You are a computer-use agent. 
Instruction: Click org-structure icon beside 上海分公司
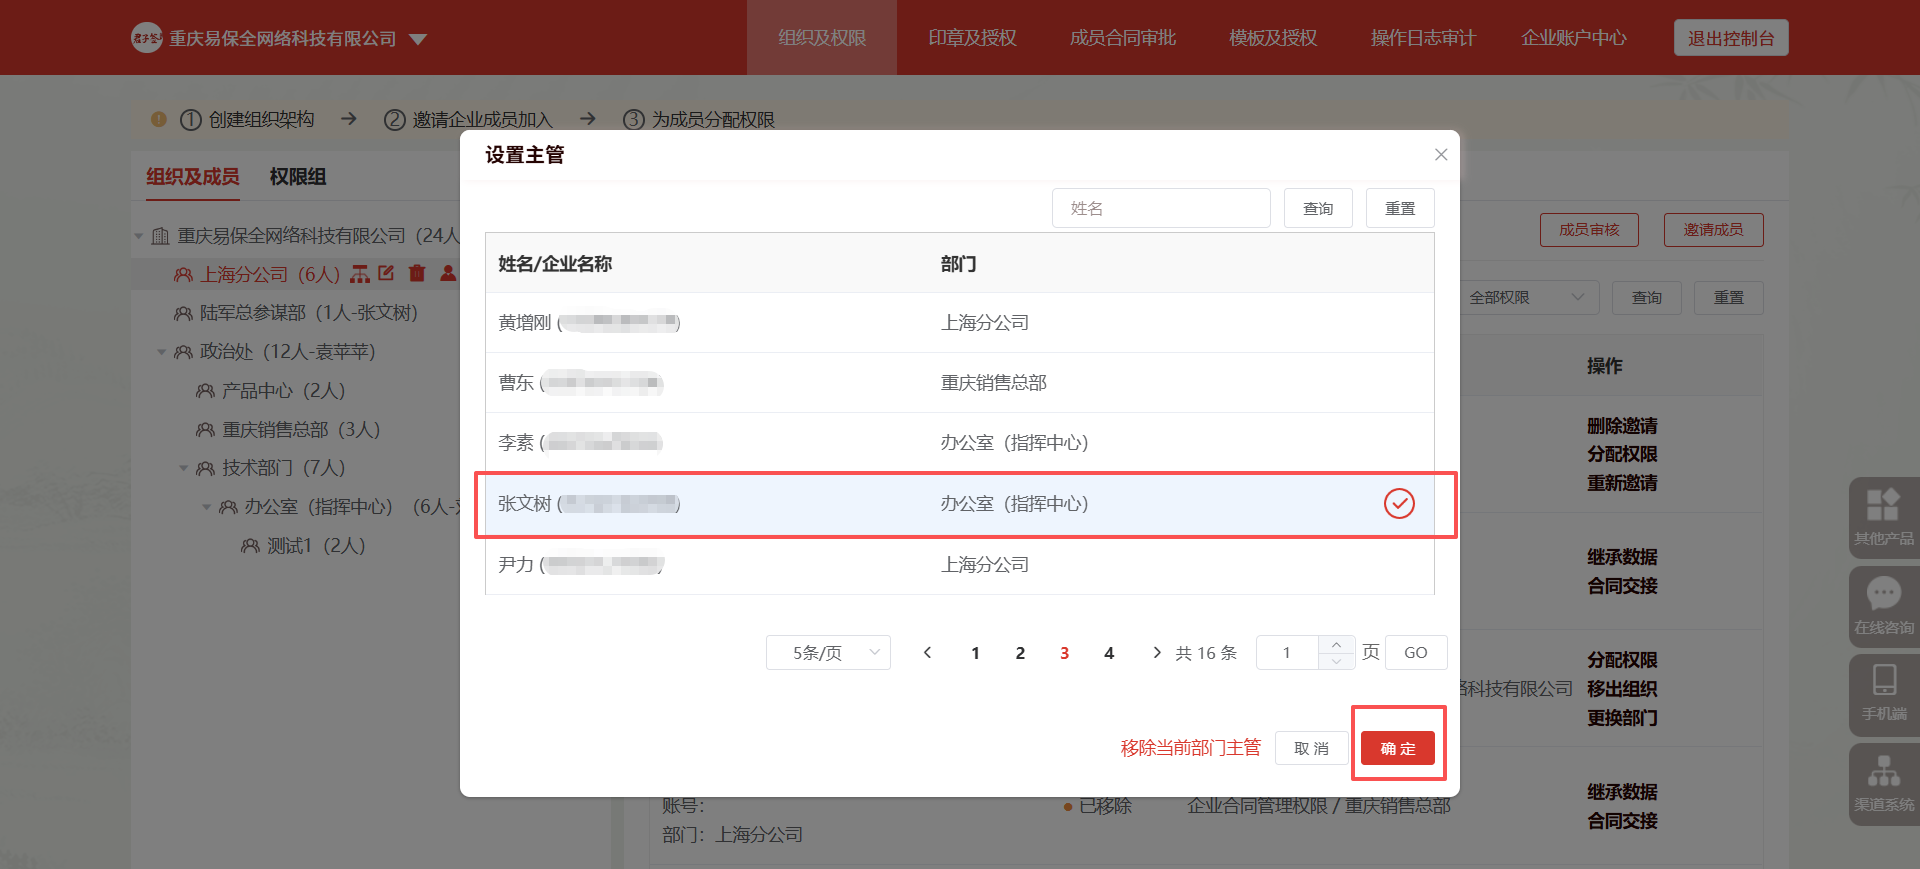(360, 274)
